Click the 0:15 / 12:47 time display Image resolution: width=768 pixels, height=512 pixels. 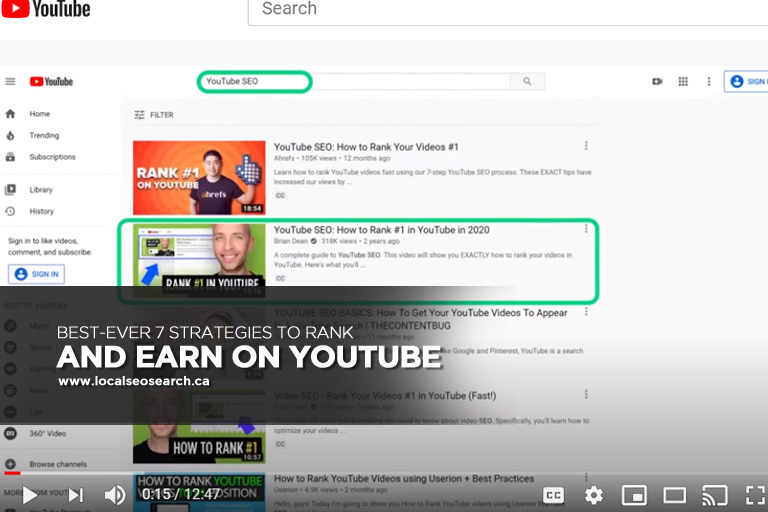click(x=181, y=494)
